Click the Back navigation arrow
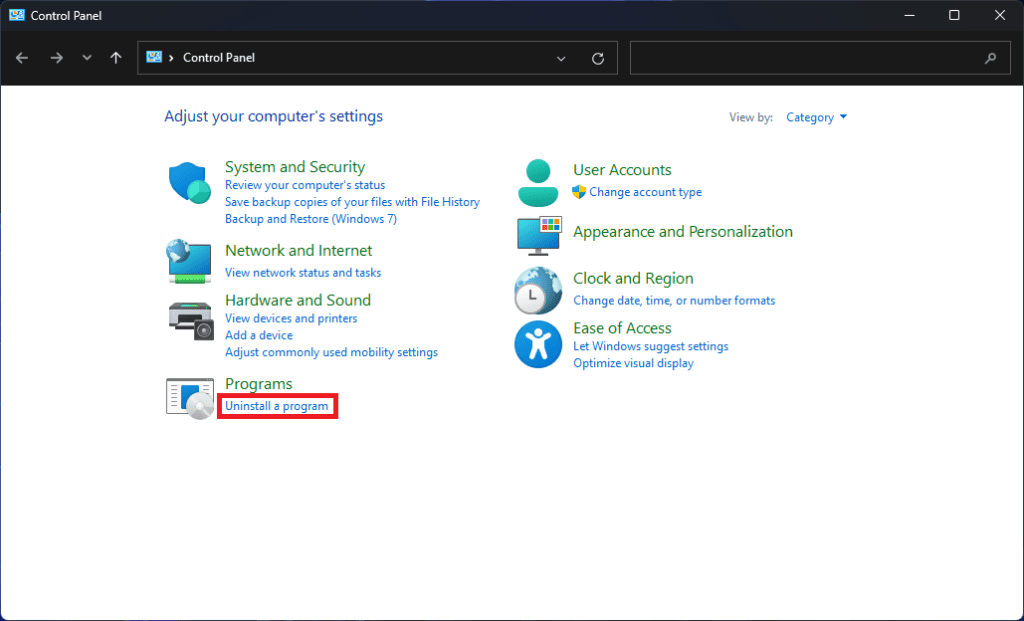The height and width of the screenshot is (621, 1024). pyautogui.click(x=22, y=58)
